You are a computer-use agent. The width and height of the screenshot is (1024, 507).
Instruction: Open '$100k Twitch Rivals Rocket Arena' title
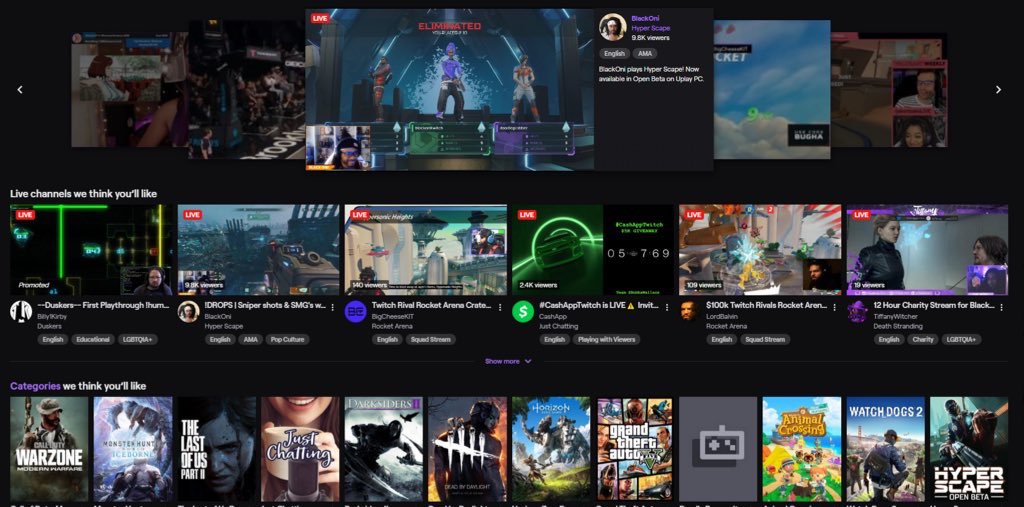tap(767, 305)
